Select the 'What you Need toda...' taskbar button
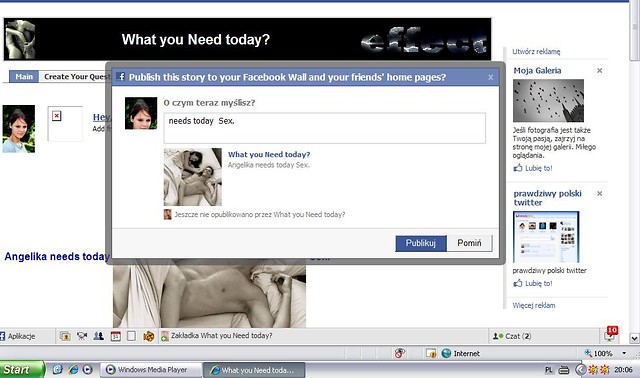640x378 pixels. [254, 370]
